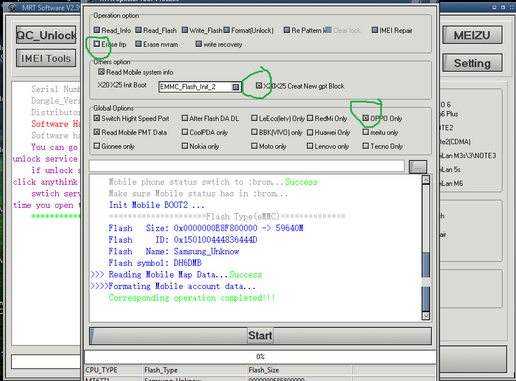516x381 pixels.
Task: Click the MRT Software title bar icon
Action: (12, 7)
